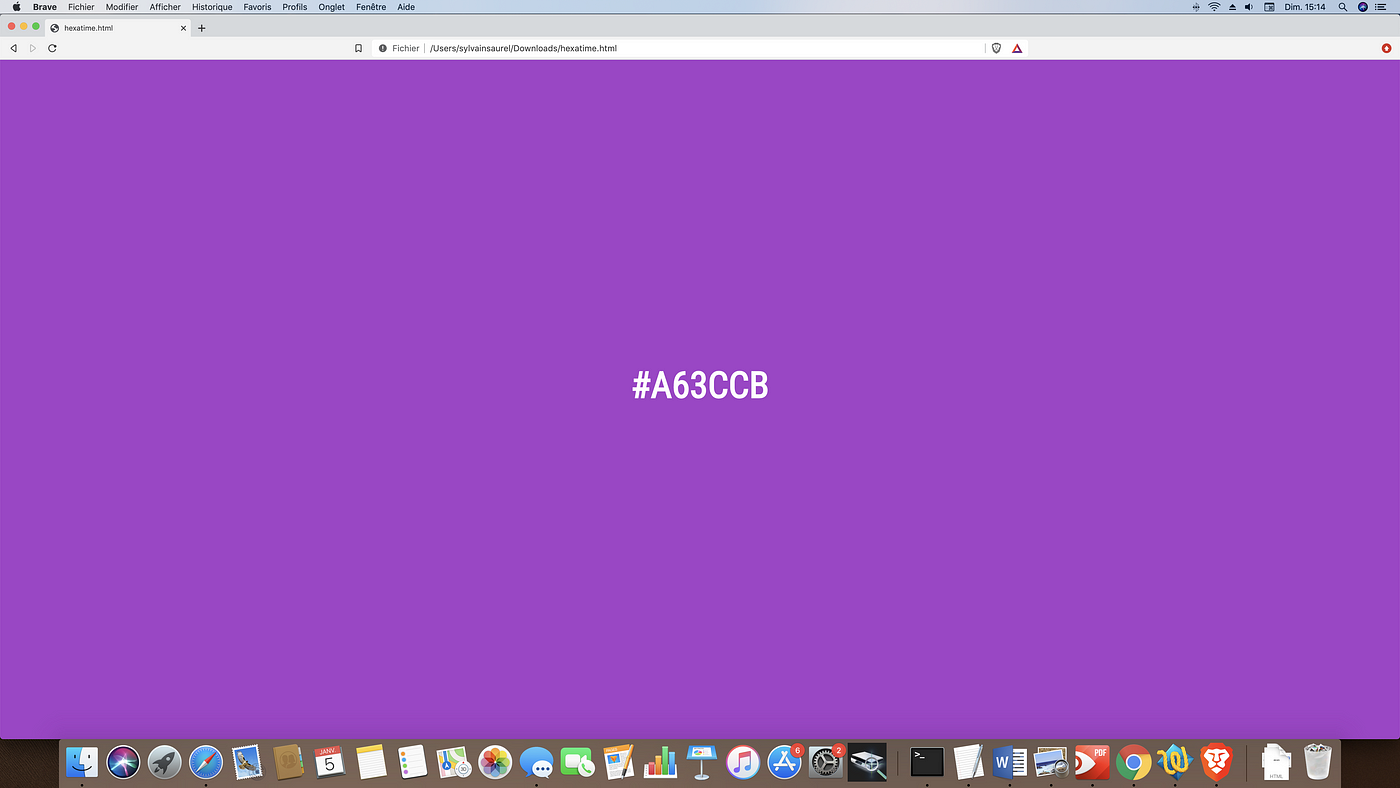1400x788 pixels.
Task: Open Google Chrome in the Dock
Action: point(1133,763)
